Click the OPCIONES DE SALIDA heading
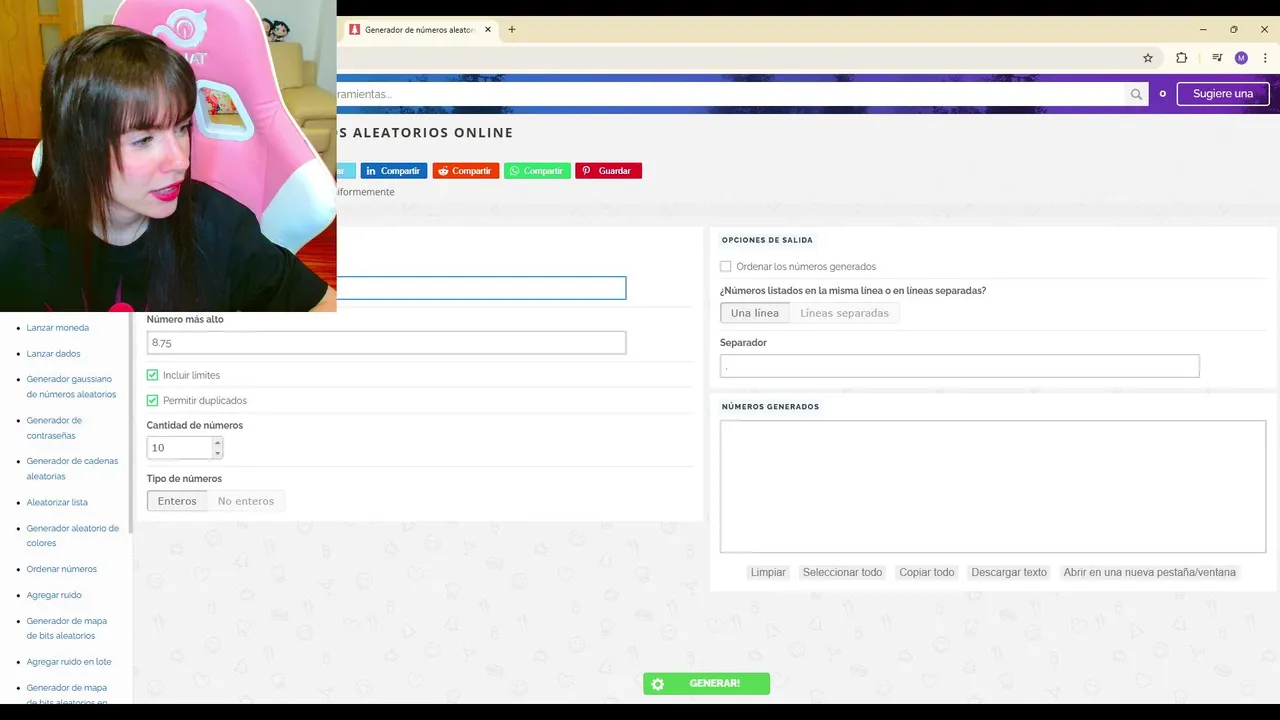Screen dimensions: 1280x720 767,240
